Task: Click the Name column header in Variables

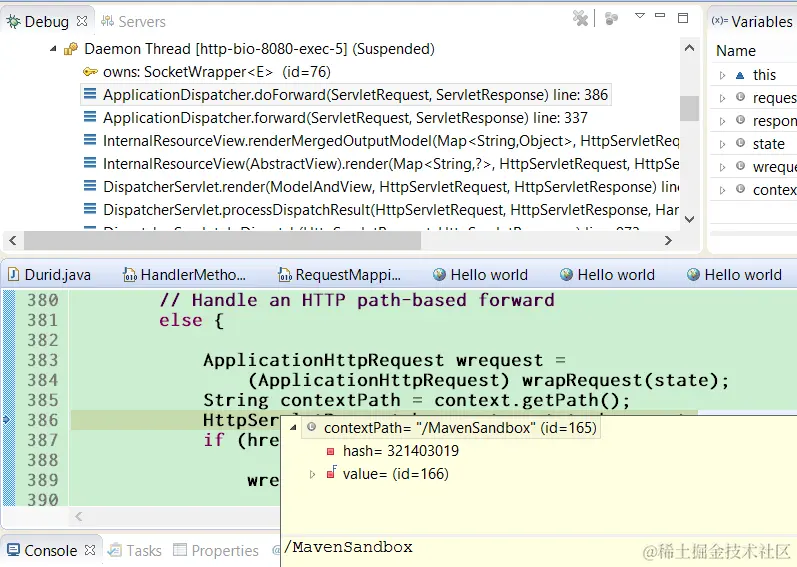Action: tap(736, 51)
